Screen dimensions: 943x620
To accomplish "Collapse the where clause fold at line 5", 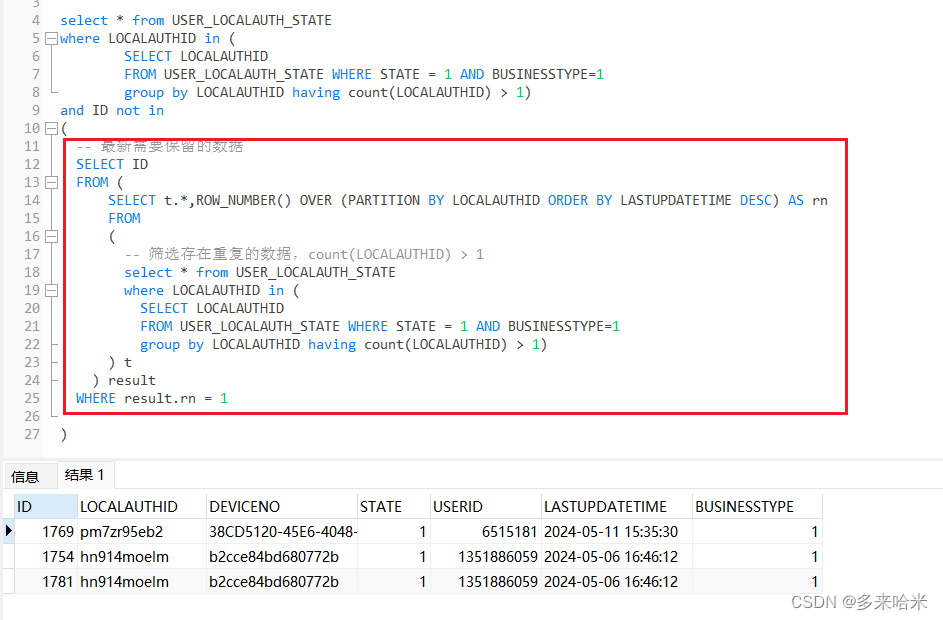I will click(x=51, y=38).
